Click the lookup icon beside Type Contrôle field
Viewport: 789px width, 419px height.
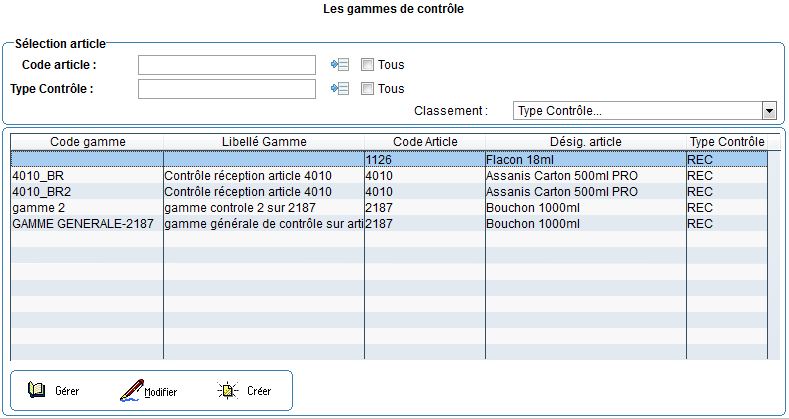point(340,89)
